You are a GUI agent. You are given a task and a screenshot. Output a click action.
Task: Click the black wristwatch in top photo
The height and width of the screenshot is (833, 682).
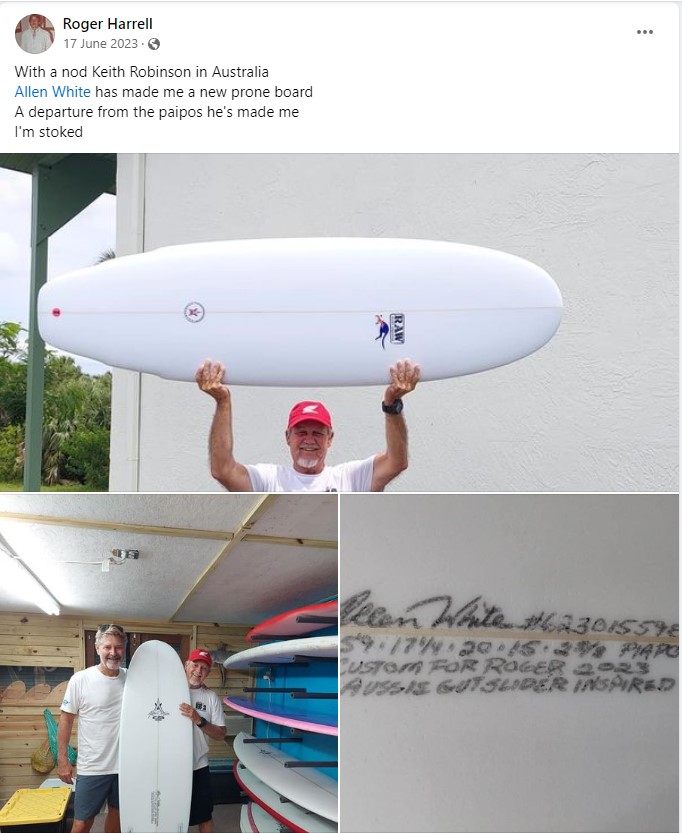tap(392, 407)
